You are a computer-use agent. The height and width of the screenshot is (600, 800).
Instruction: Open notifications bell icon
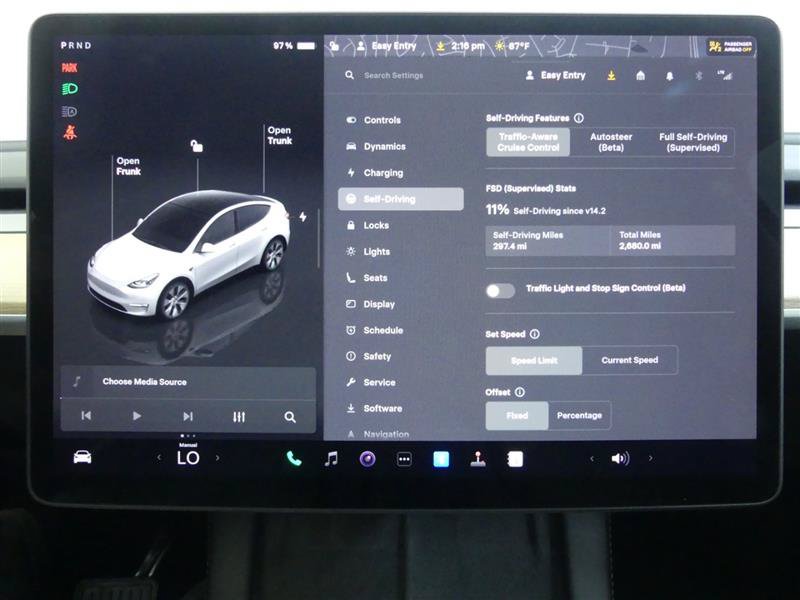coord(669,76)
